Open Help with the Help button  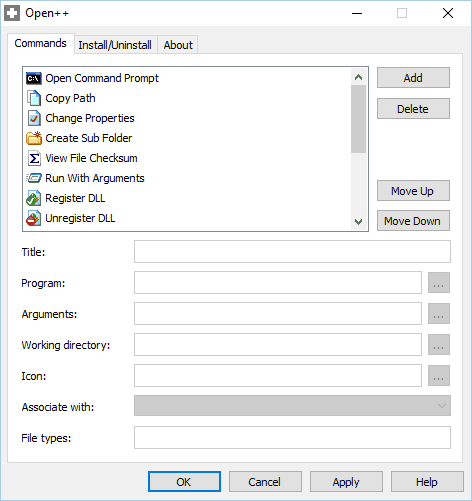click(427, 482)
